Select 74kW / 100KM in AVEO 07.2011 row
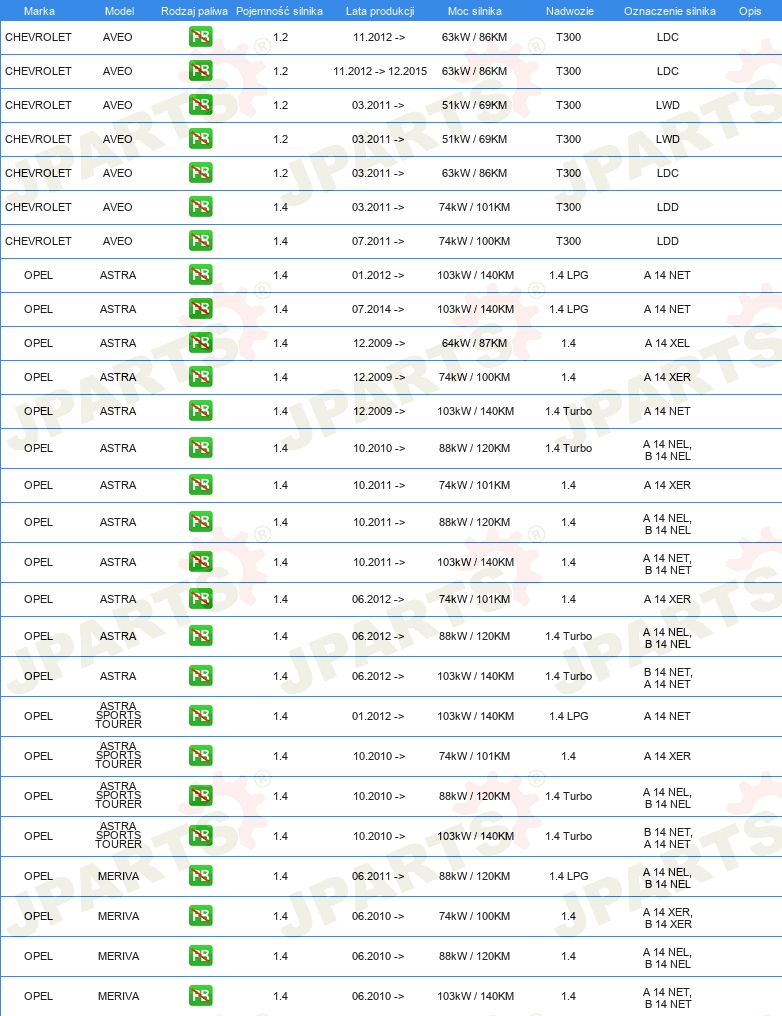The height and width of the screenshot is (1016, 782). click(474, 241)
